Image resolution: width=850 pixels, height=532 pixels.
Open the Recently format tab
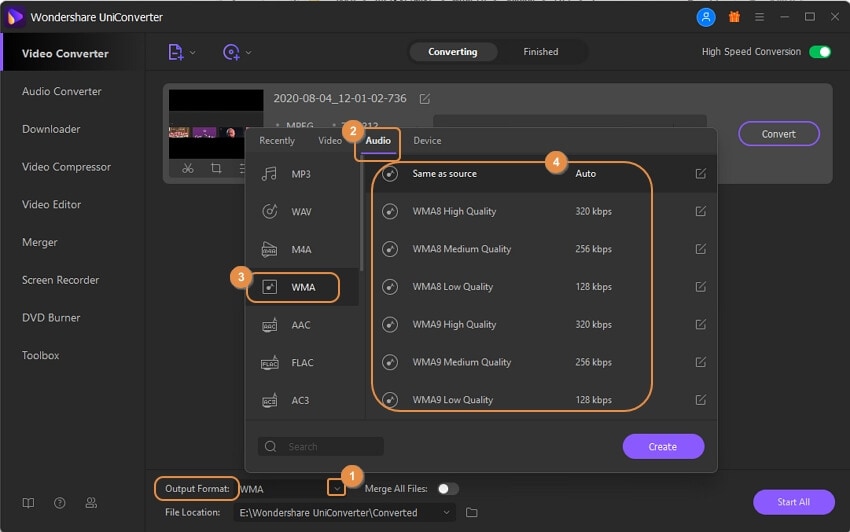tap(277, 140)
